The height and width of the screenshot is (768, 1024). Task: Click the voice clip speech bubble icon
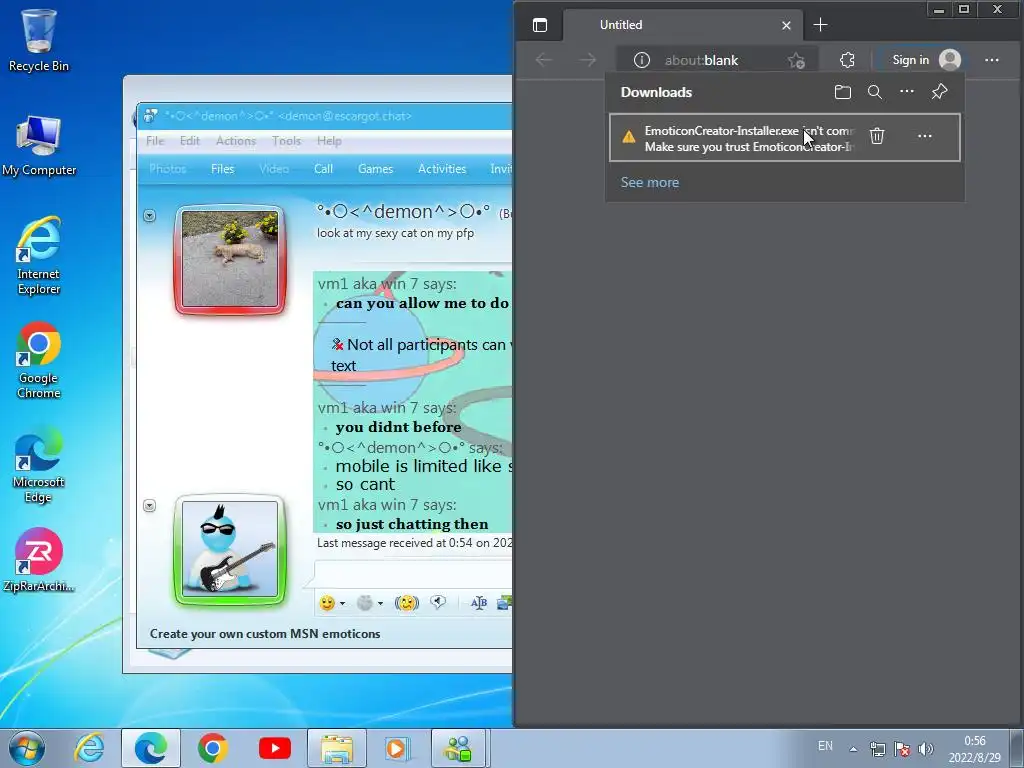pos(438,602)
